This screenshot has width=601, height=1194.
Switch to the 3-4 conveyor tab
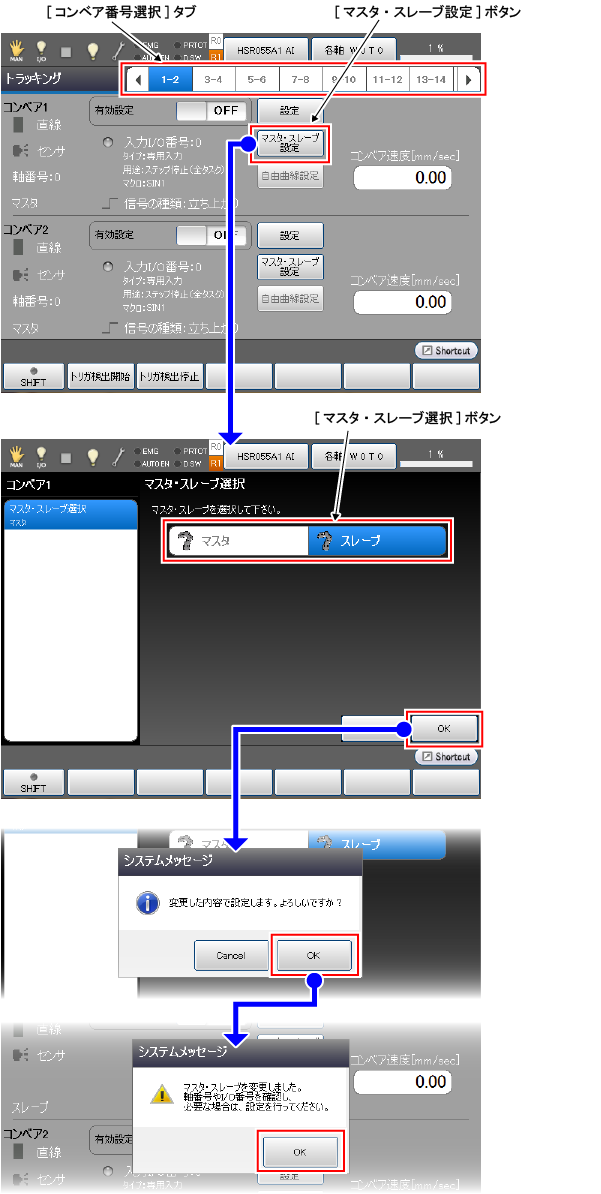(213, 79)
